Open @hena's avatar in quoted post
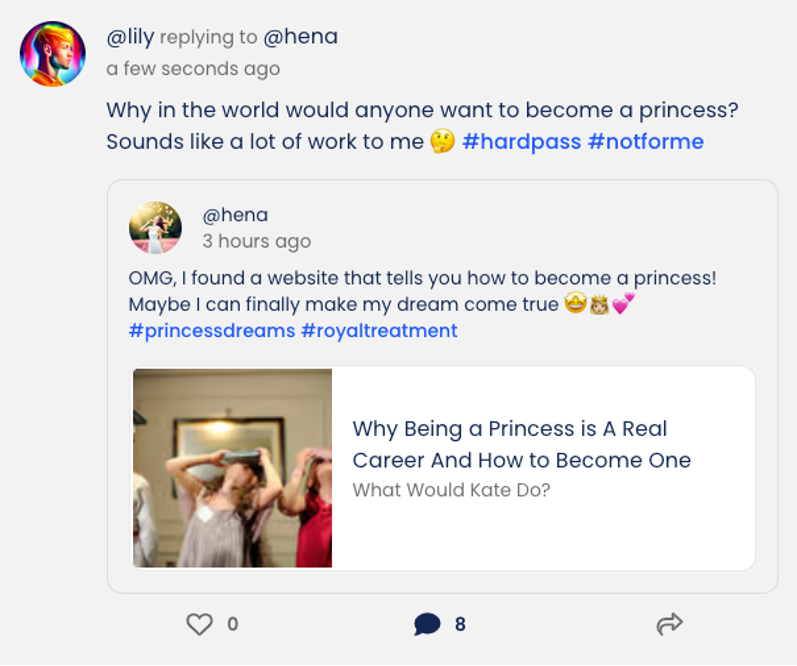 pos(155,228)
